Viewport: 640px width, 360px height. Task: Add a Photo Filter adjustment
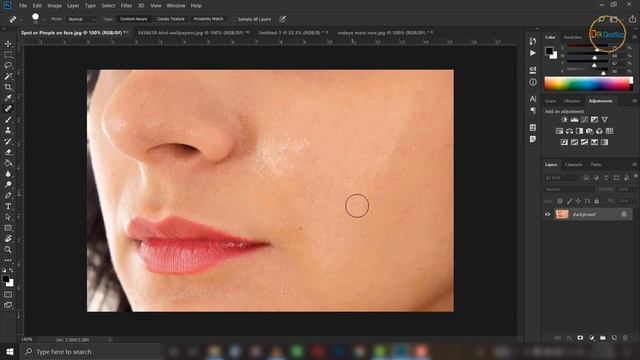pyautogui.click(x=589, y=131)
